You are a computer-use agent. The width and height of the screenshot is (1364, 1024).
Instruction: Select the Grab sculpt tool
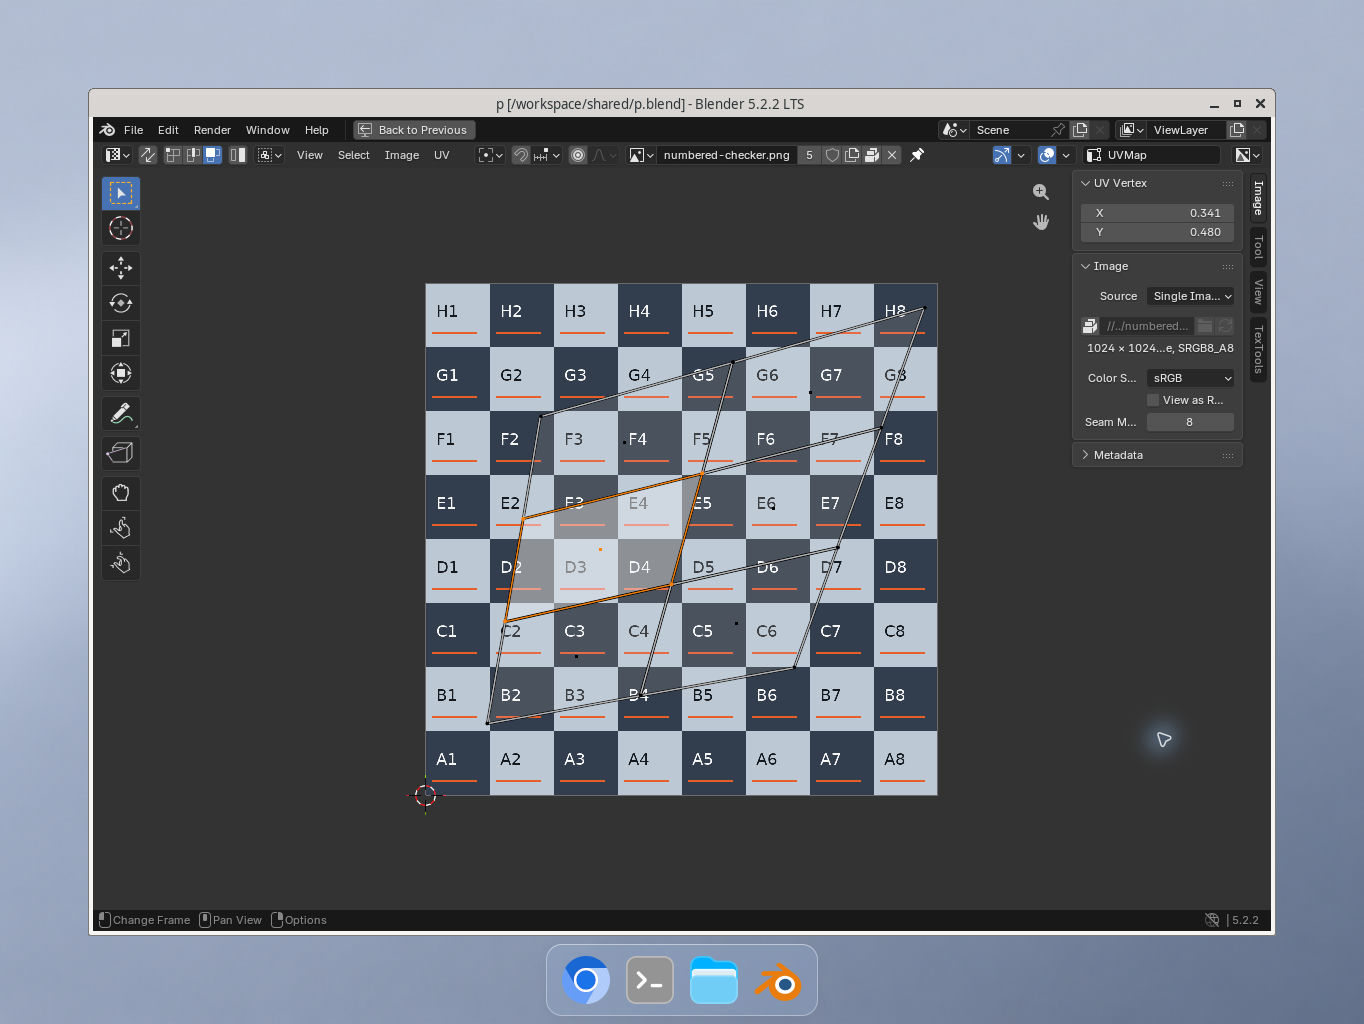(x=121, y=493)
